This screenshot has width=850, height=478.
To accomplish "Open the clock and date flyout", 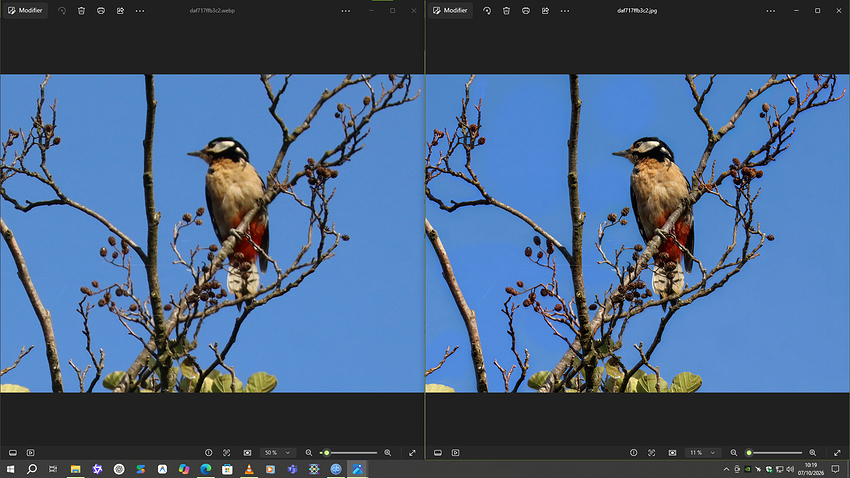I will pos(811,469).
